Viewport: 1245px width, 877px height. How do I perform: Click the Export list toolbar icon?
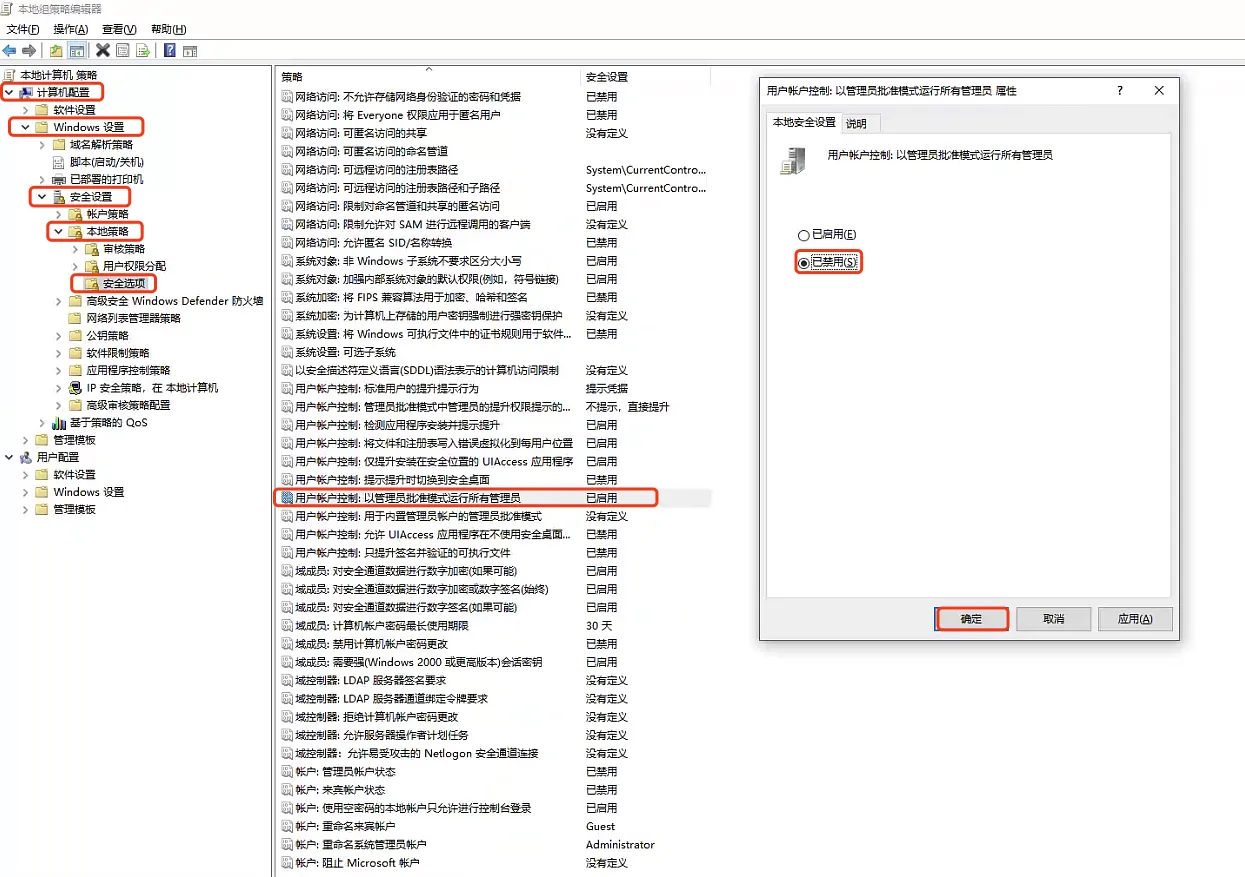click(x=143, y=50)
